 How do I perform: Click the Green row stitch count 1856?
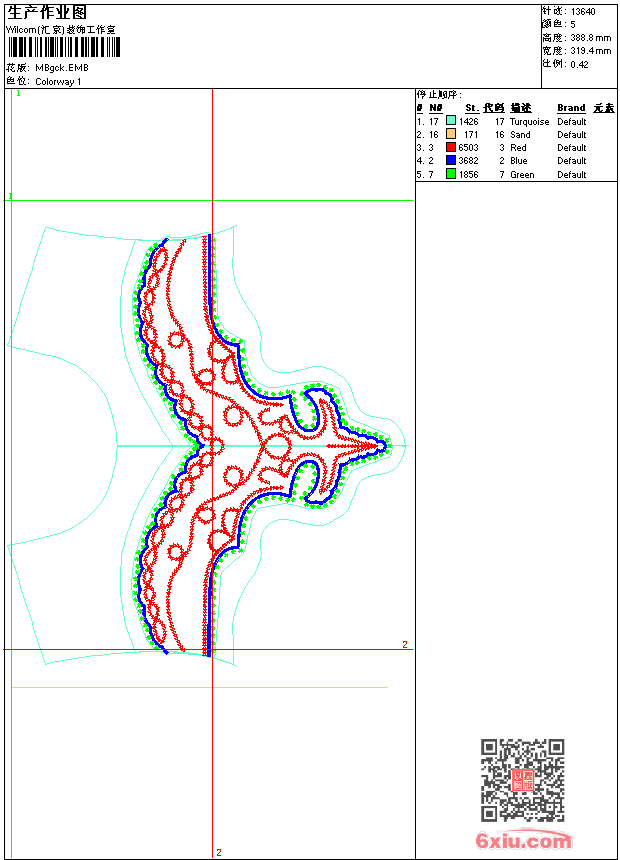tap(469, 174)
